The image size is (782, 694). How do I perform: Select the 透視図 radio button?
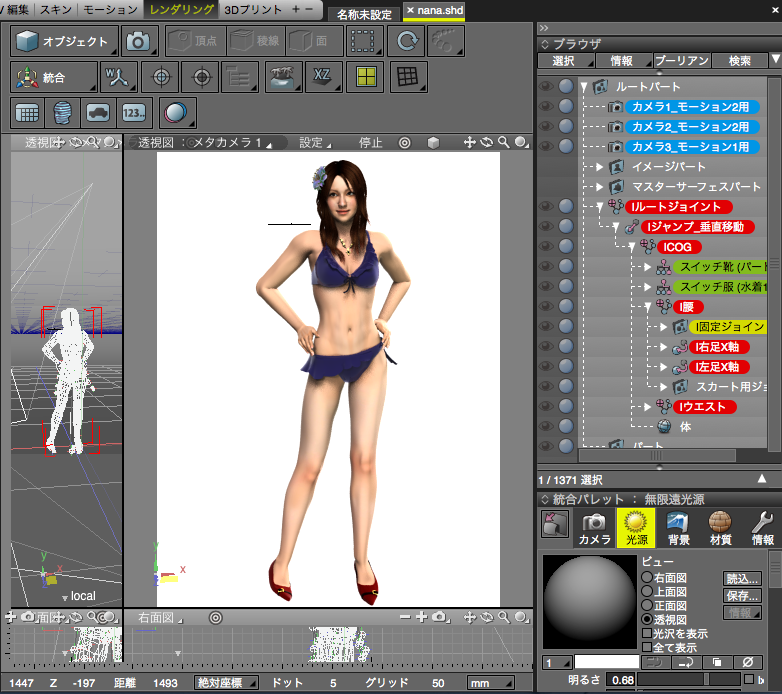(x=647, y=619)
